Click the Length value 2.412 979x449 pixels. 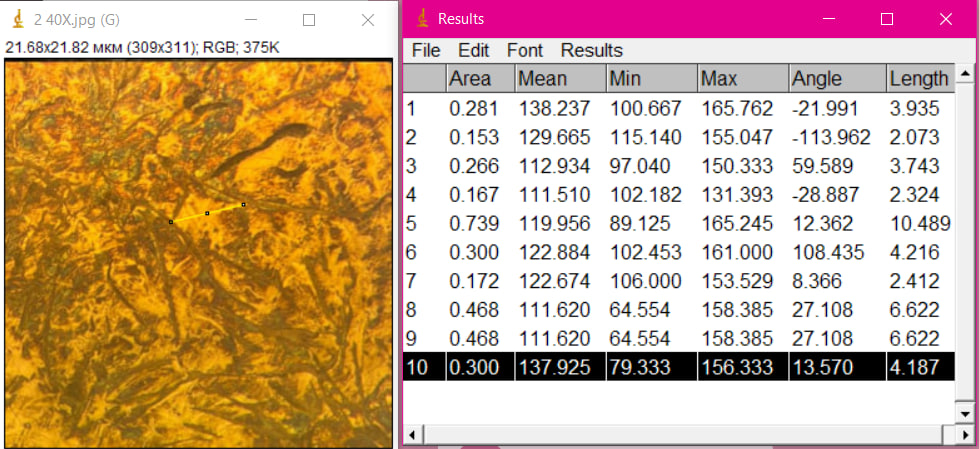click(914, 281)
